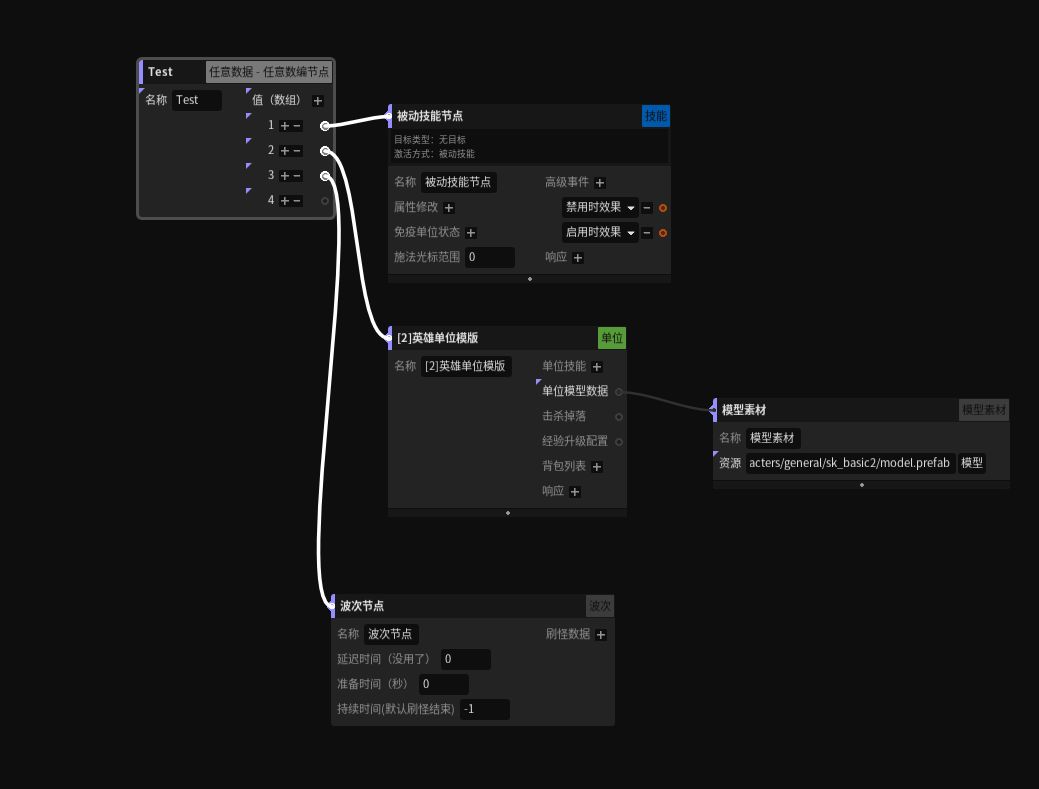
Task: Edit the 模型素材 name field
Action: point(773,438)
